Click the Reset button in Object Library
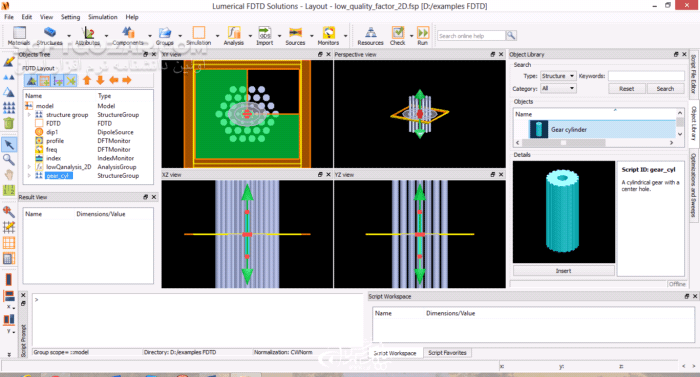700x377 pixels. (626, 88)
